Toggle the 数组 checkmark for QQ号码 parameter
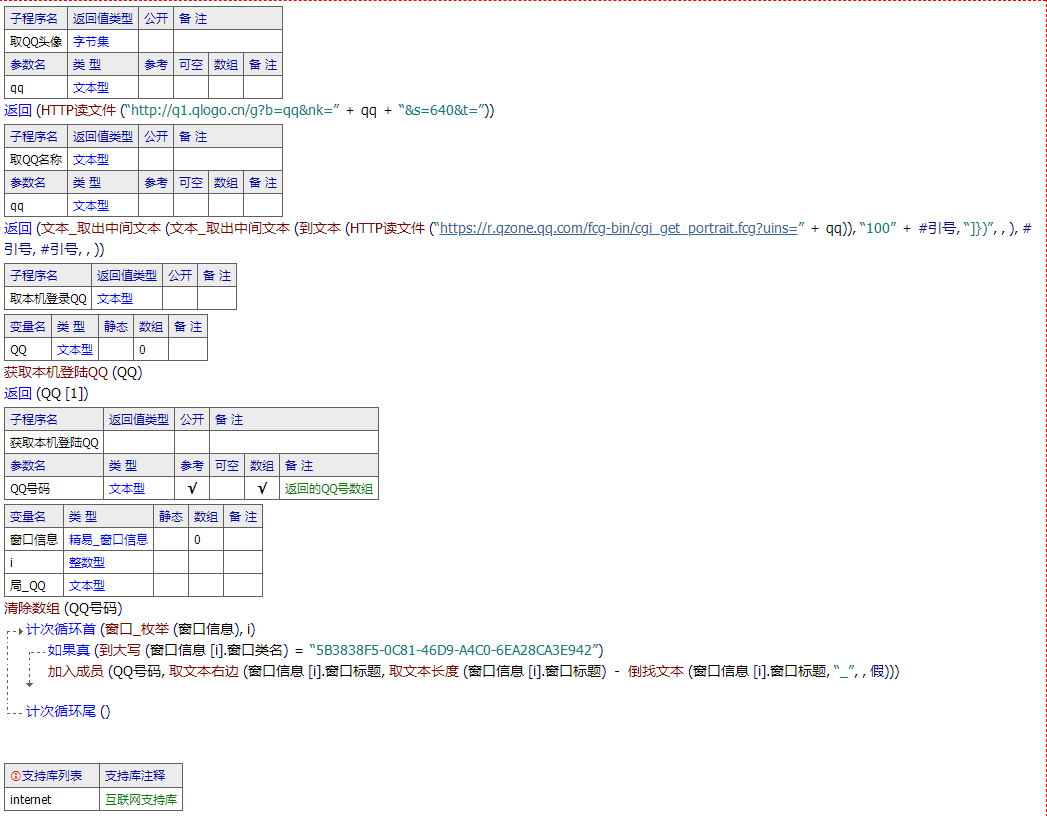This screenshot has width=1047, height=816. click(x=262, y=489)
